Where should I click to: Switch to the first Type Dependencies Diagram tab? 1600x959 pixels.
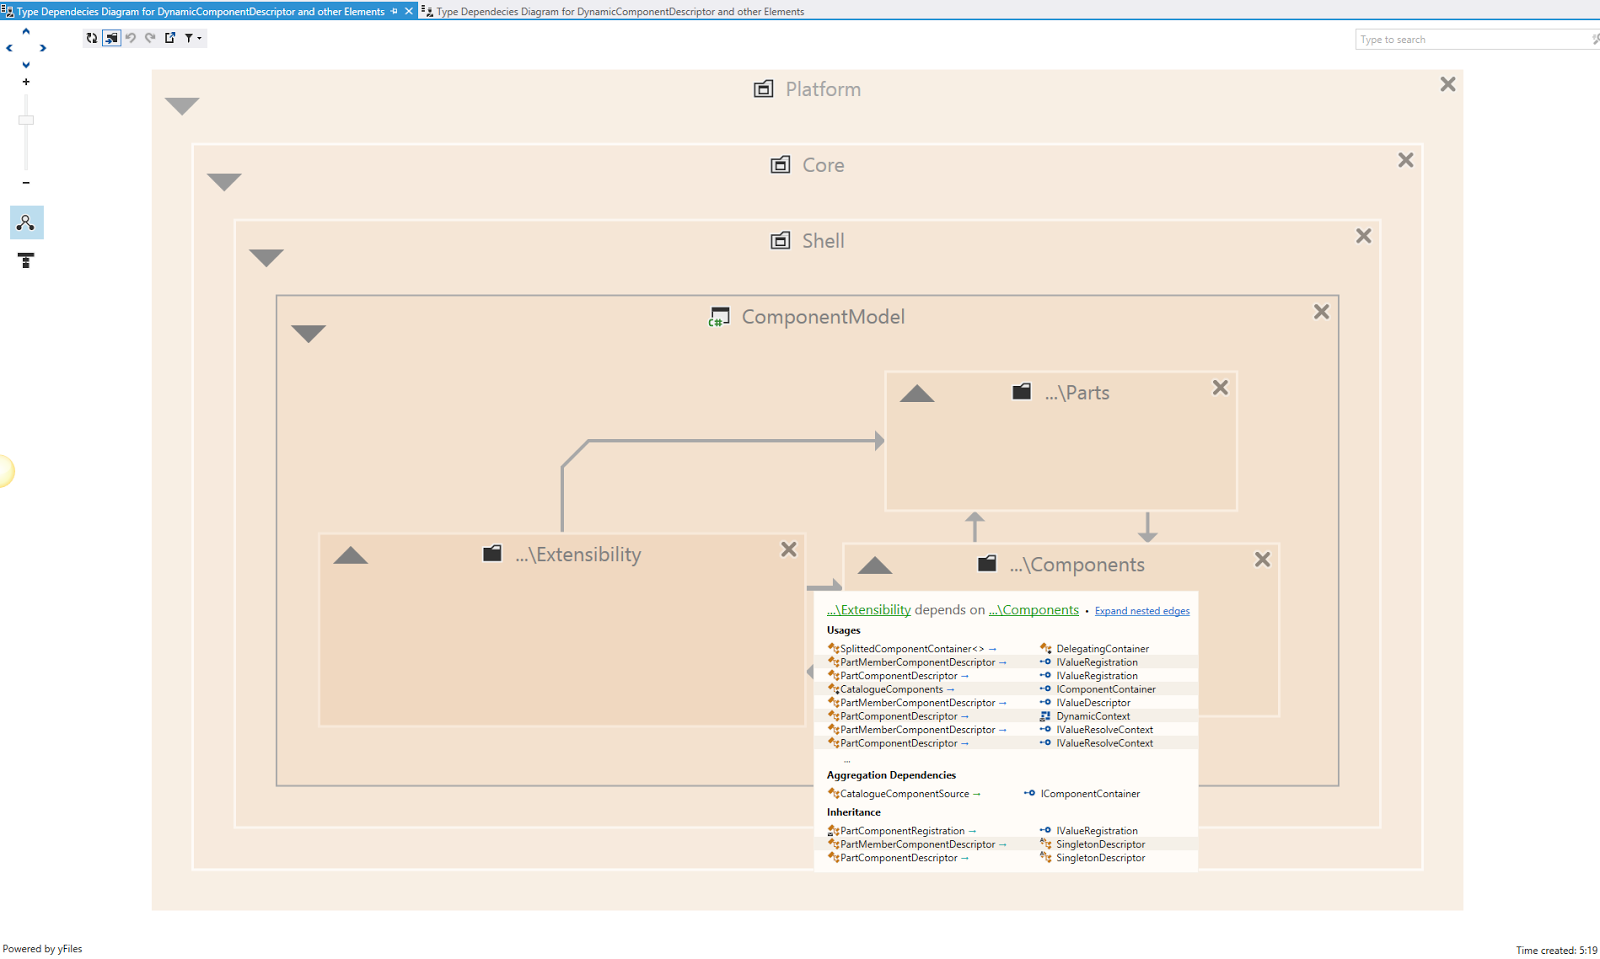click(208, 11)
